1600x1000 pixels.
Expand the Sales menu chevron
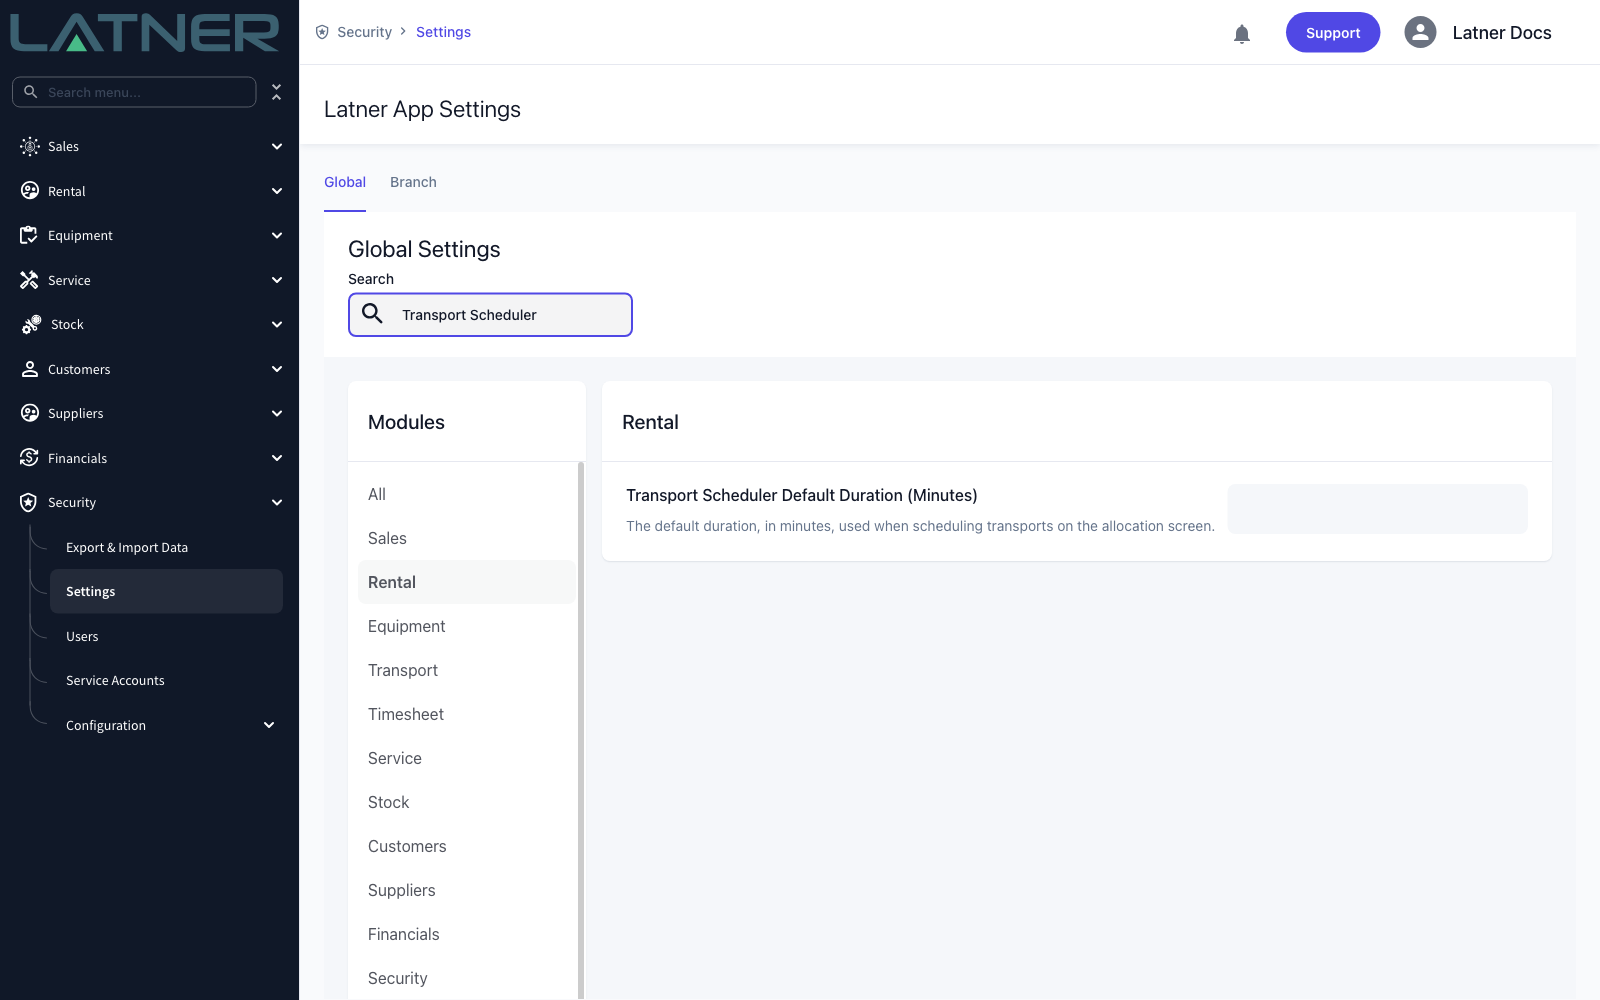[x=277, y=146]
